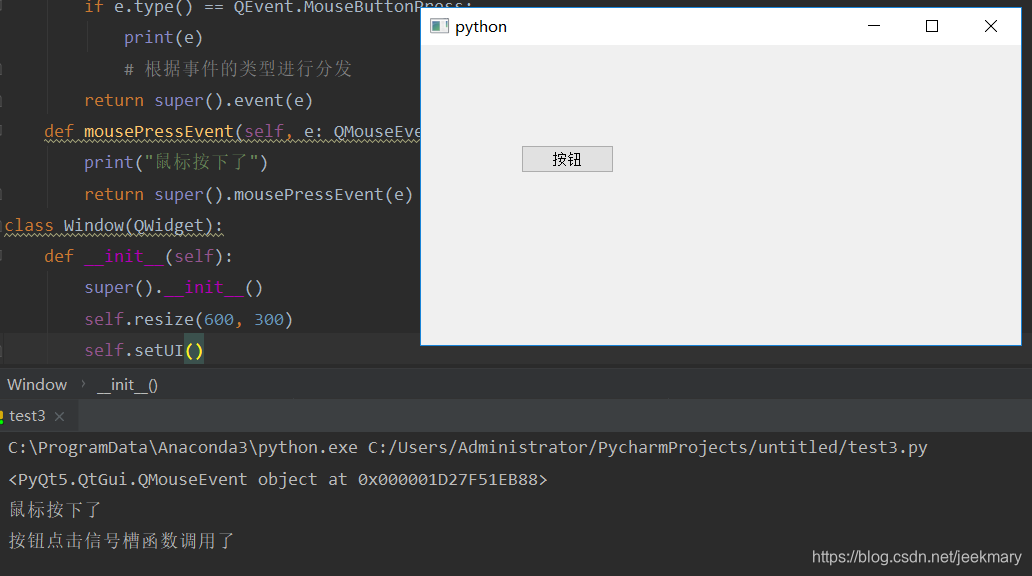Click the QMouseEvent object output line
The height and width of the screenshot is (576, 1032).
(x=278, y=479)
